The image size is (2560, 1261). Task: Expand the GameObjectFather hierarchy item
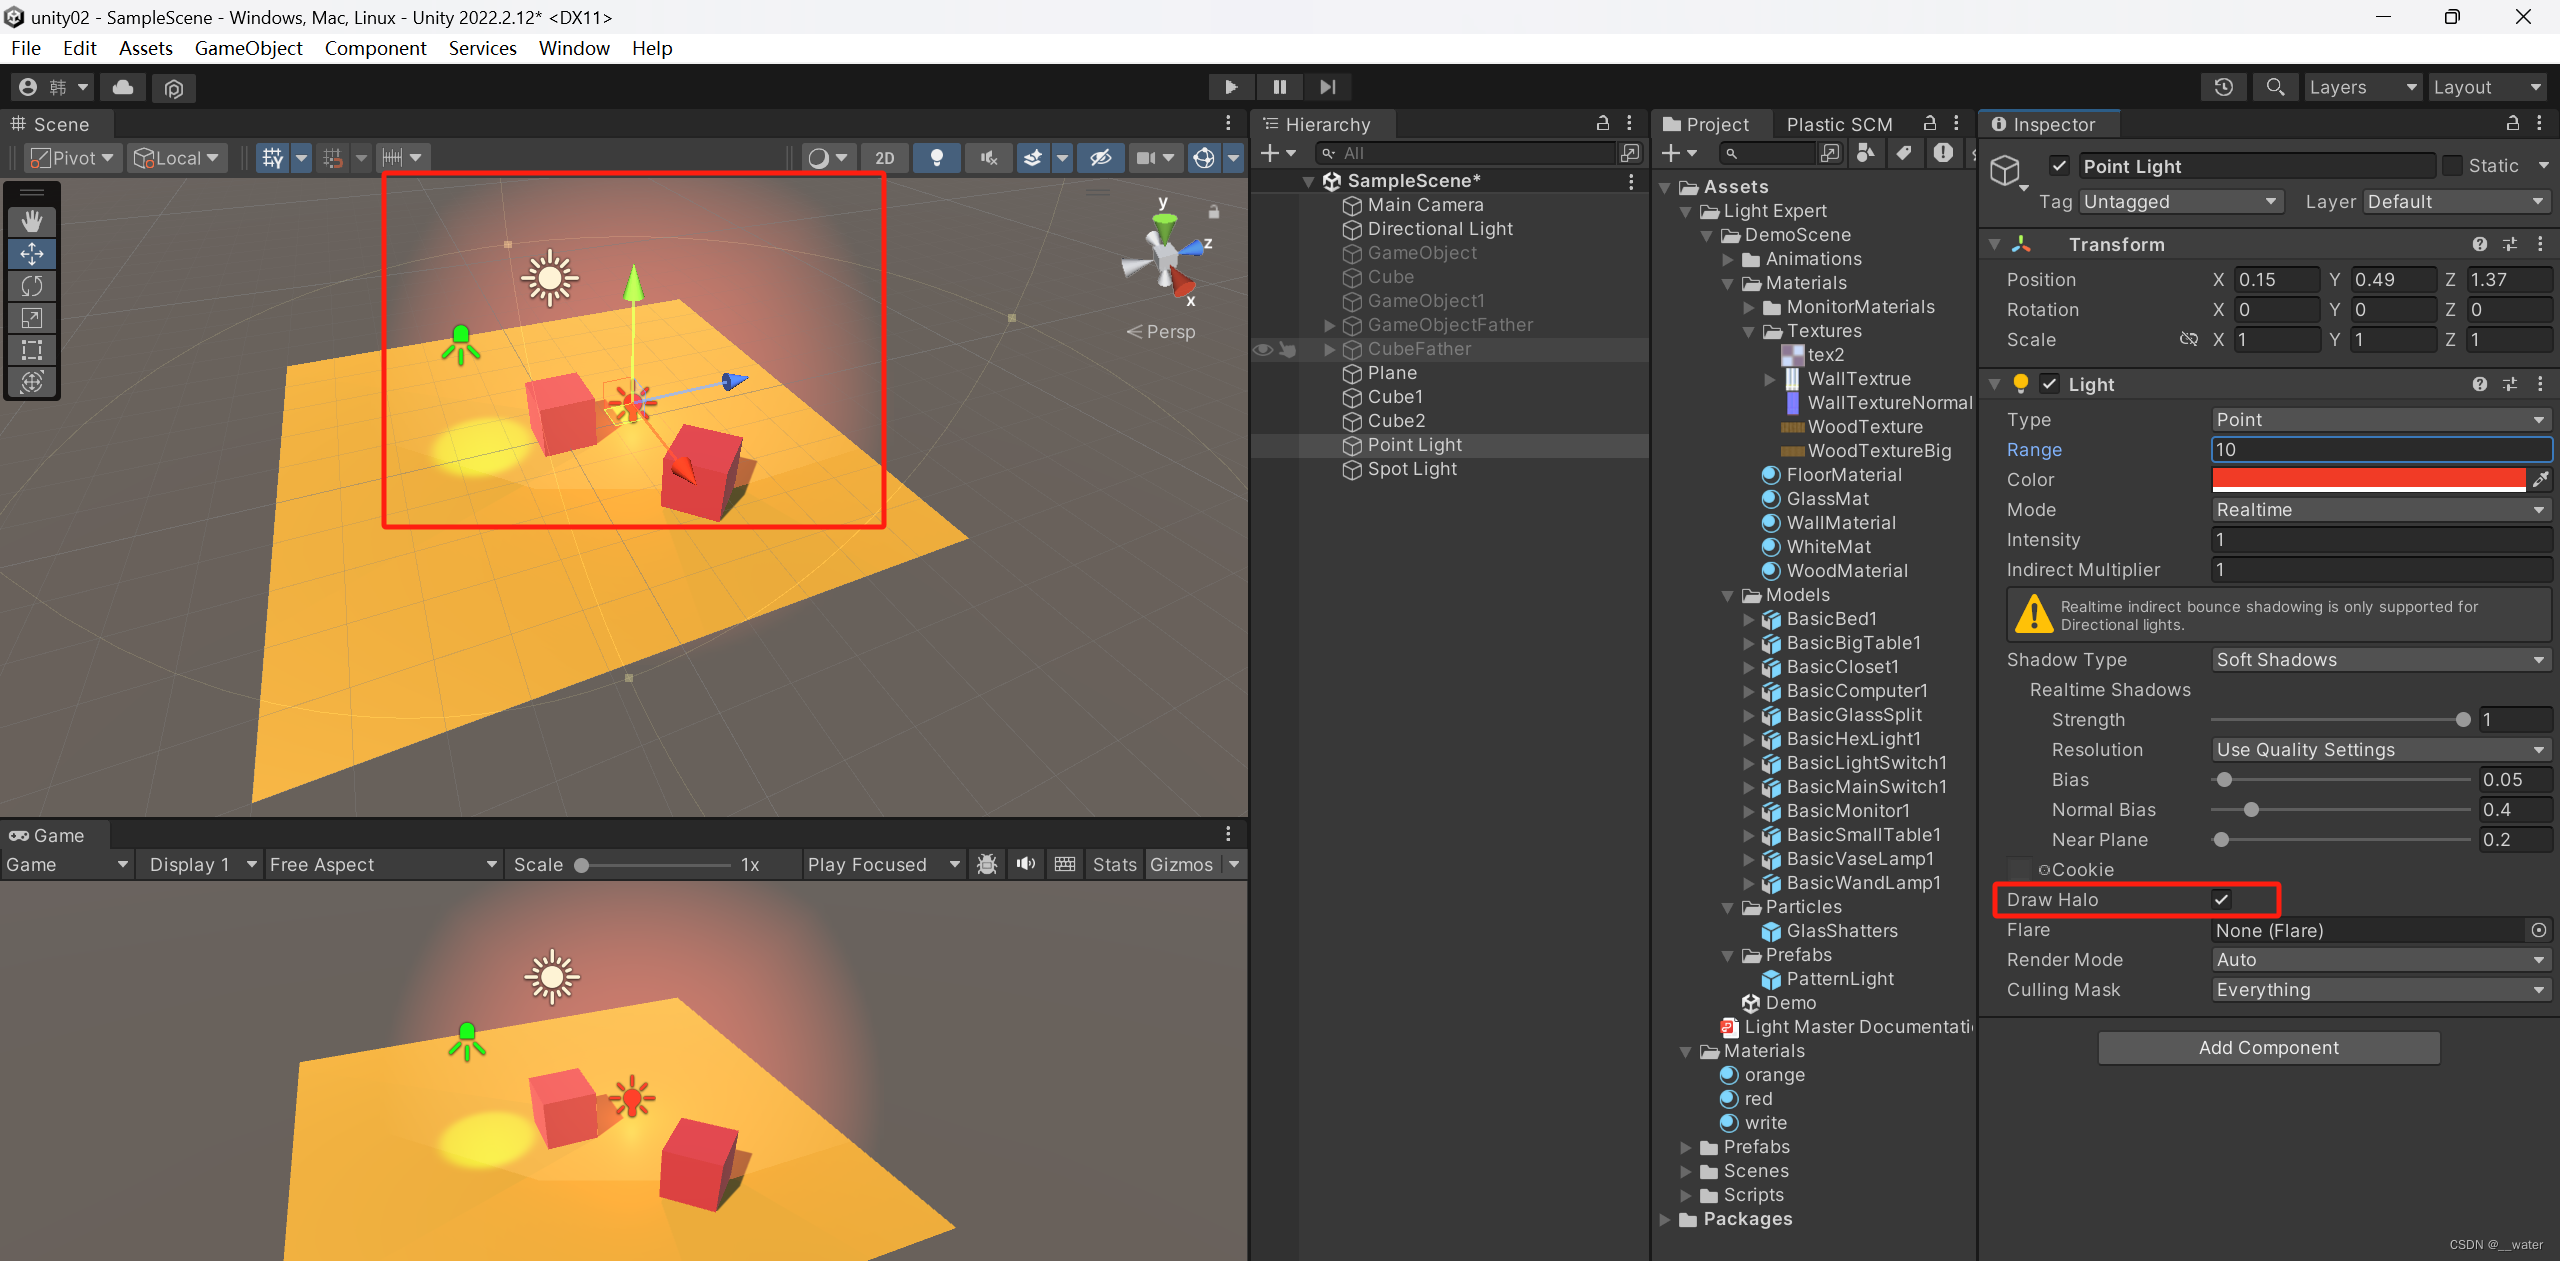coord(1329,325)
